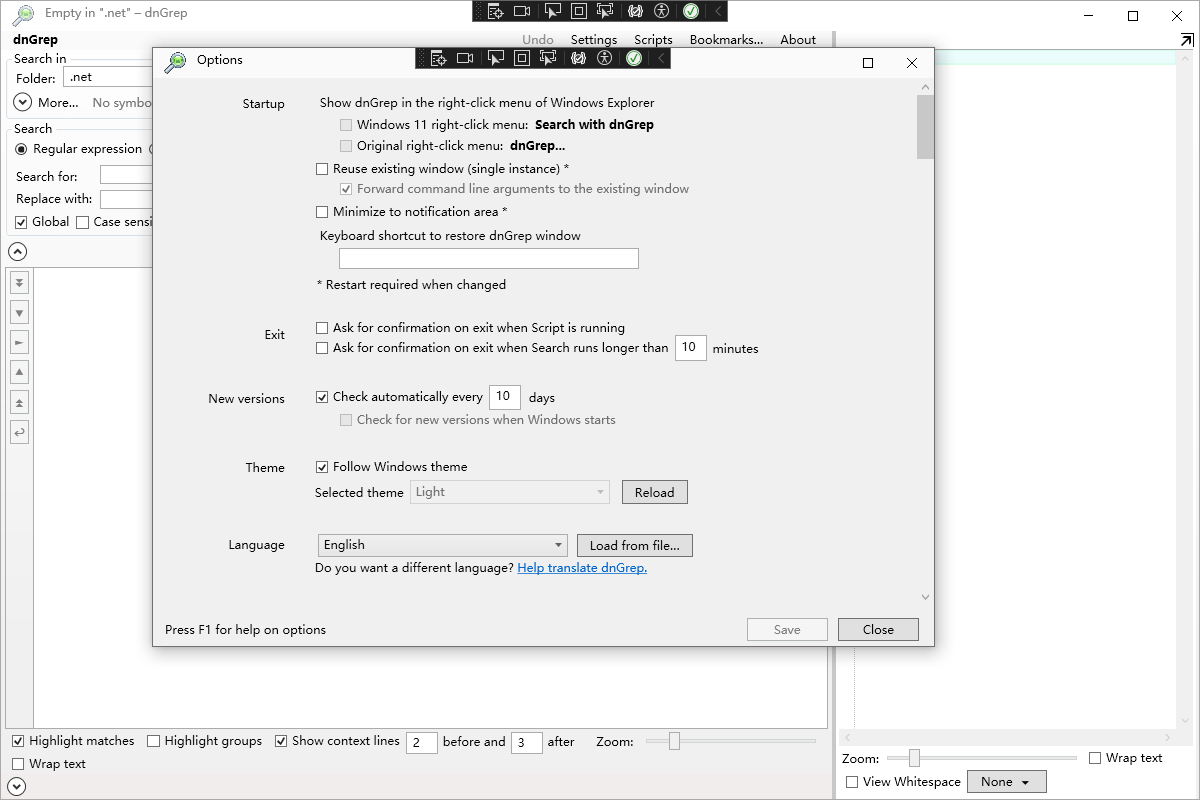Screen dimensions: 1200x800
Task: Click the keyboard shortcut input field
Action: (x=489, y=258)
